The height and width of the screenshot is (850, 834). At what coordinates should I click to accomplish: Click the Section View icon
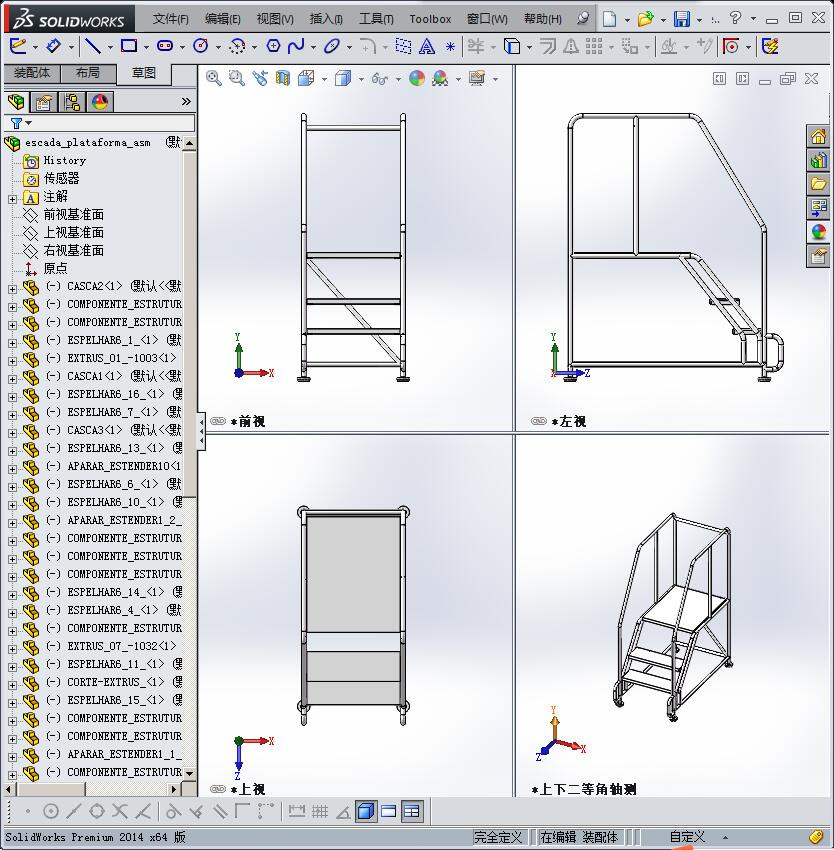coord(283,79)
